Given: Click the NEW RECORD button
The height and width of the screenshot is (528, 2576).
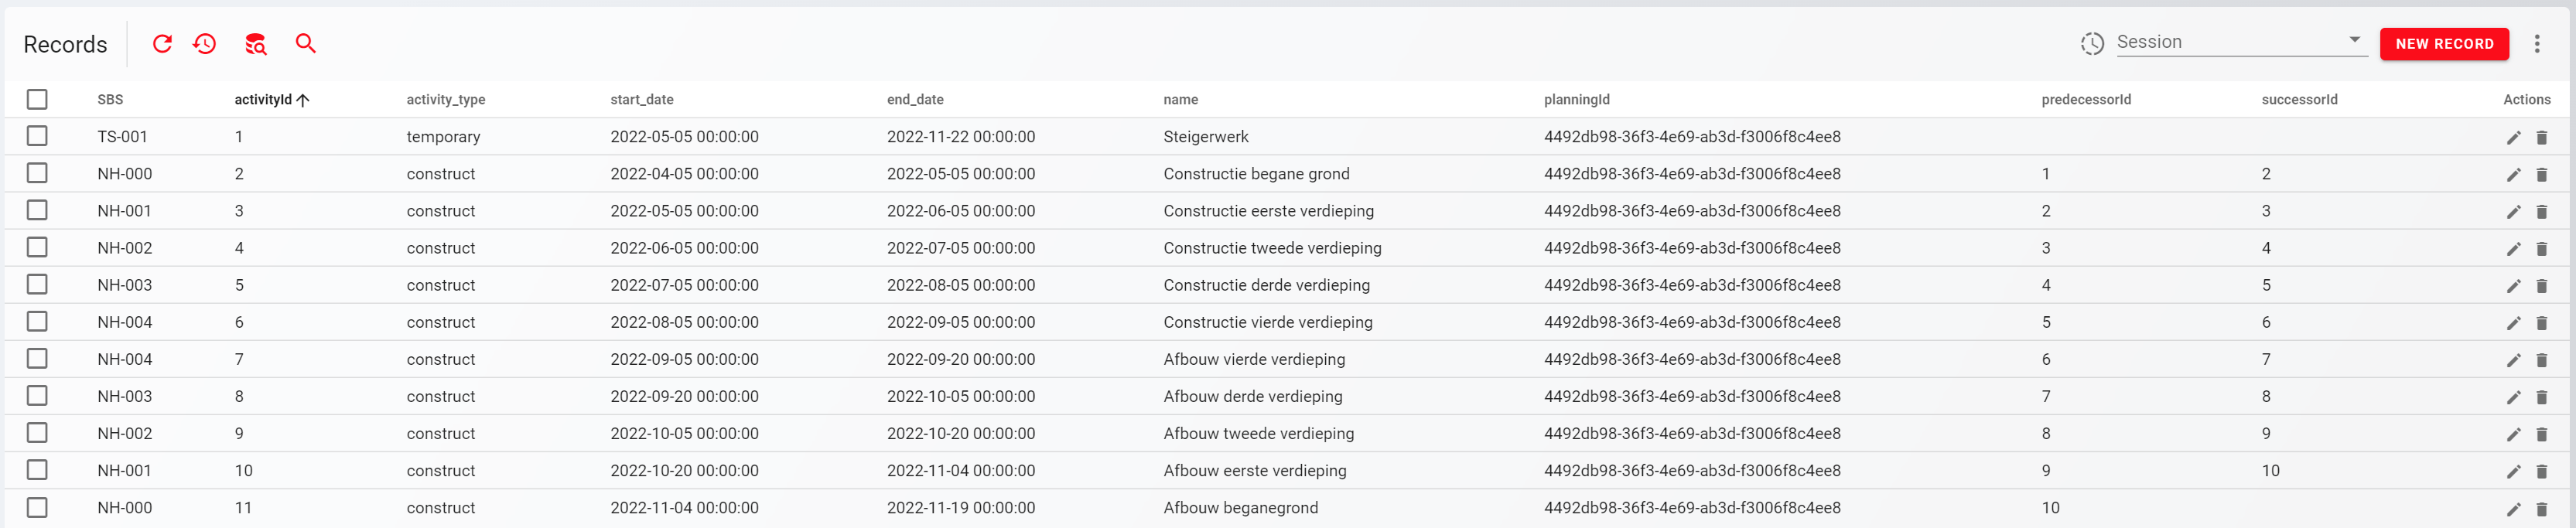Looking at the screenshot, I should coord(2443,44).
